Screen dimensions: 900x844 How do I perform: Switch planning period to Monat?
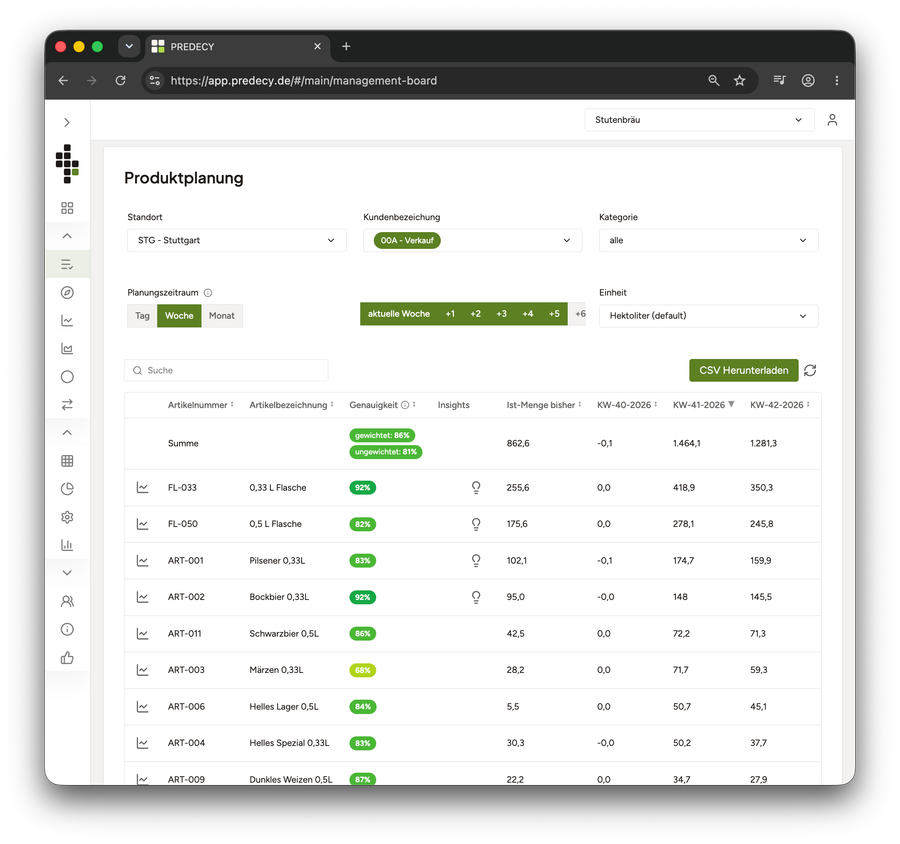pos(222,316)
